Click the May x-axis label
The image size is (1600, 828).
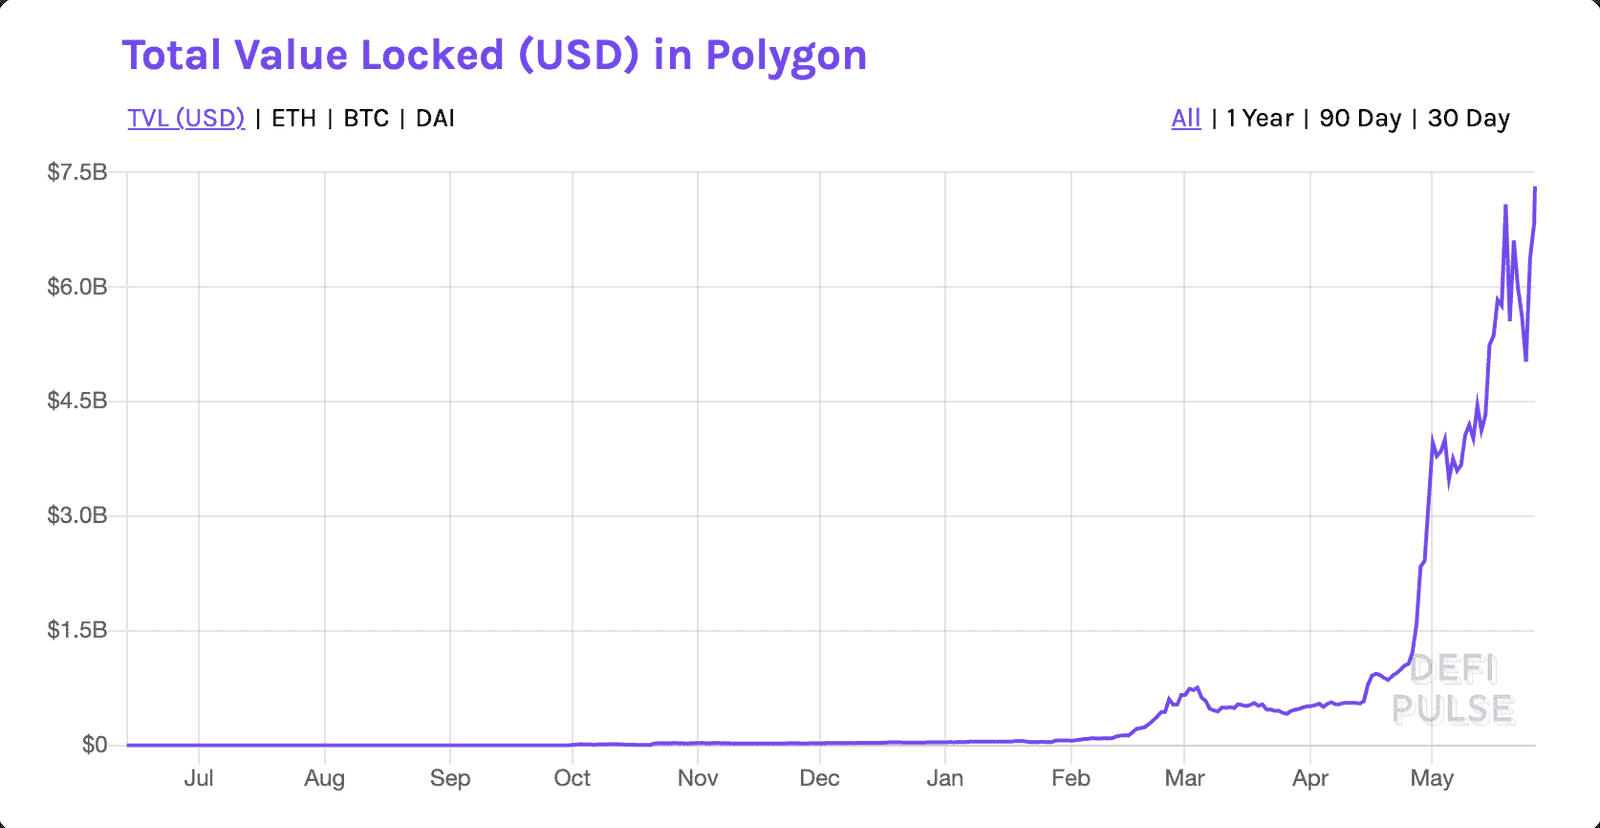click(x=1433, y=778)
